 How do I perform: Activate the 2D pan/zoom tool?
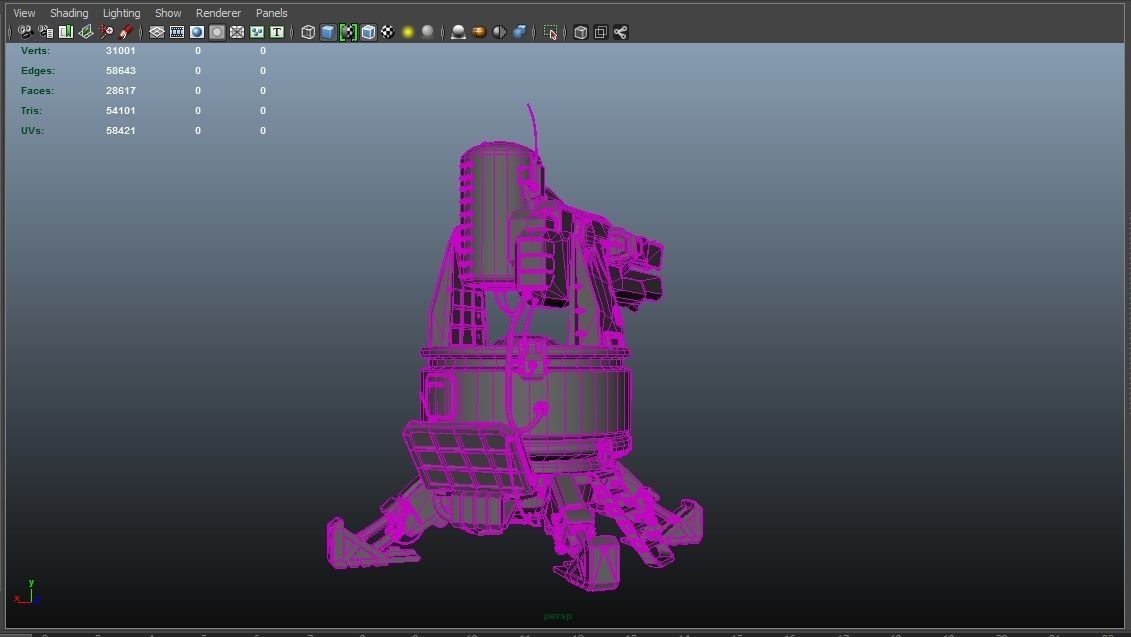point(105,32)
